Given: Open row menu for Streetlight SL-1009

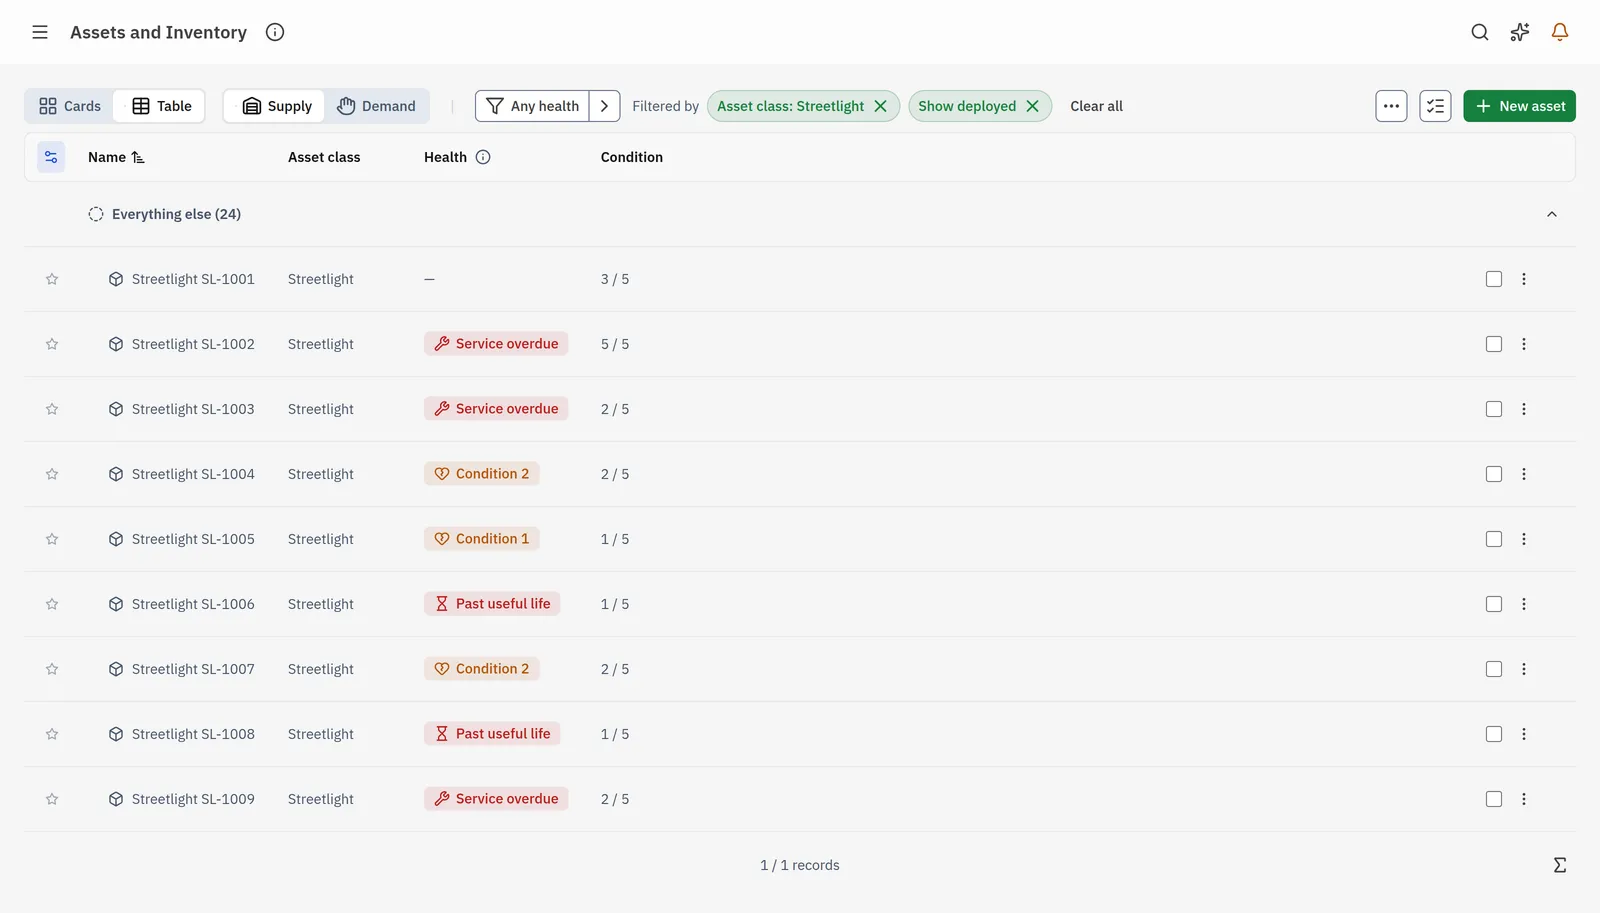Looking at the screenshot, I should [1524, 799].
